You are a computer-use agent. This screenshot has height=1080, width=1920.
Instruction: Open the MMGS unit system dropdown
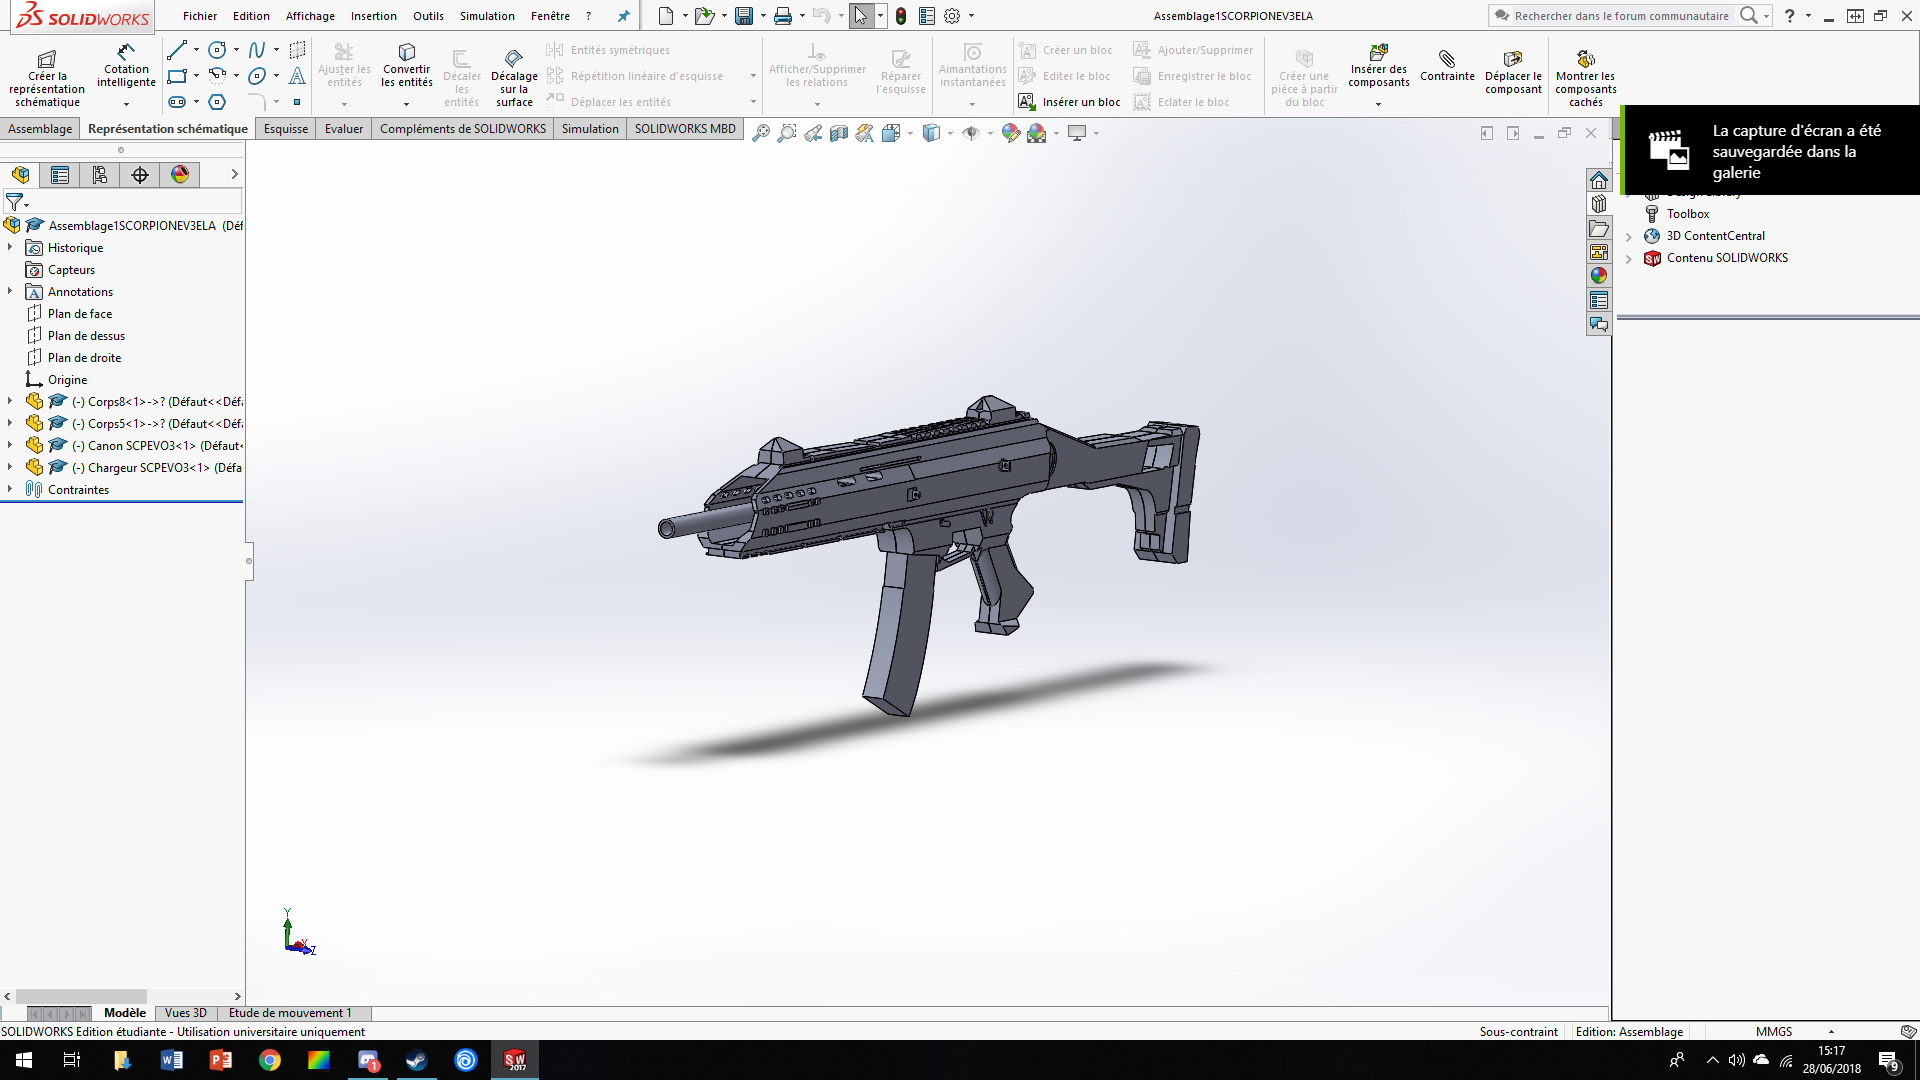[x=1831, y=1032]
